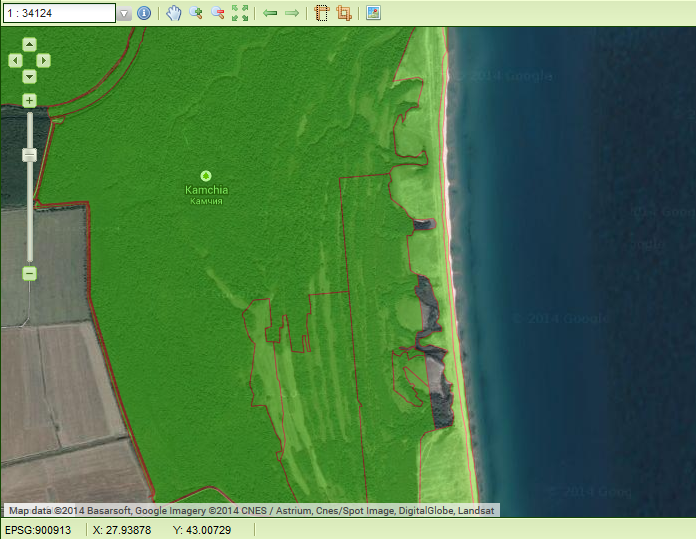The width and height of the screenshot is (696, 539).
Task: Pan the map east with right arrow
Action: coord(44,61)
